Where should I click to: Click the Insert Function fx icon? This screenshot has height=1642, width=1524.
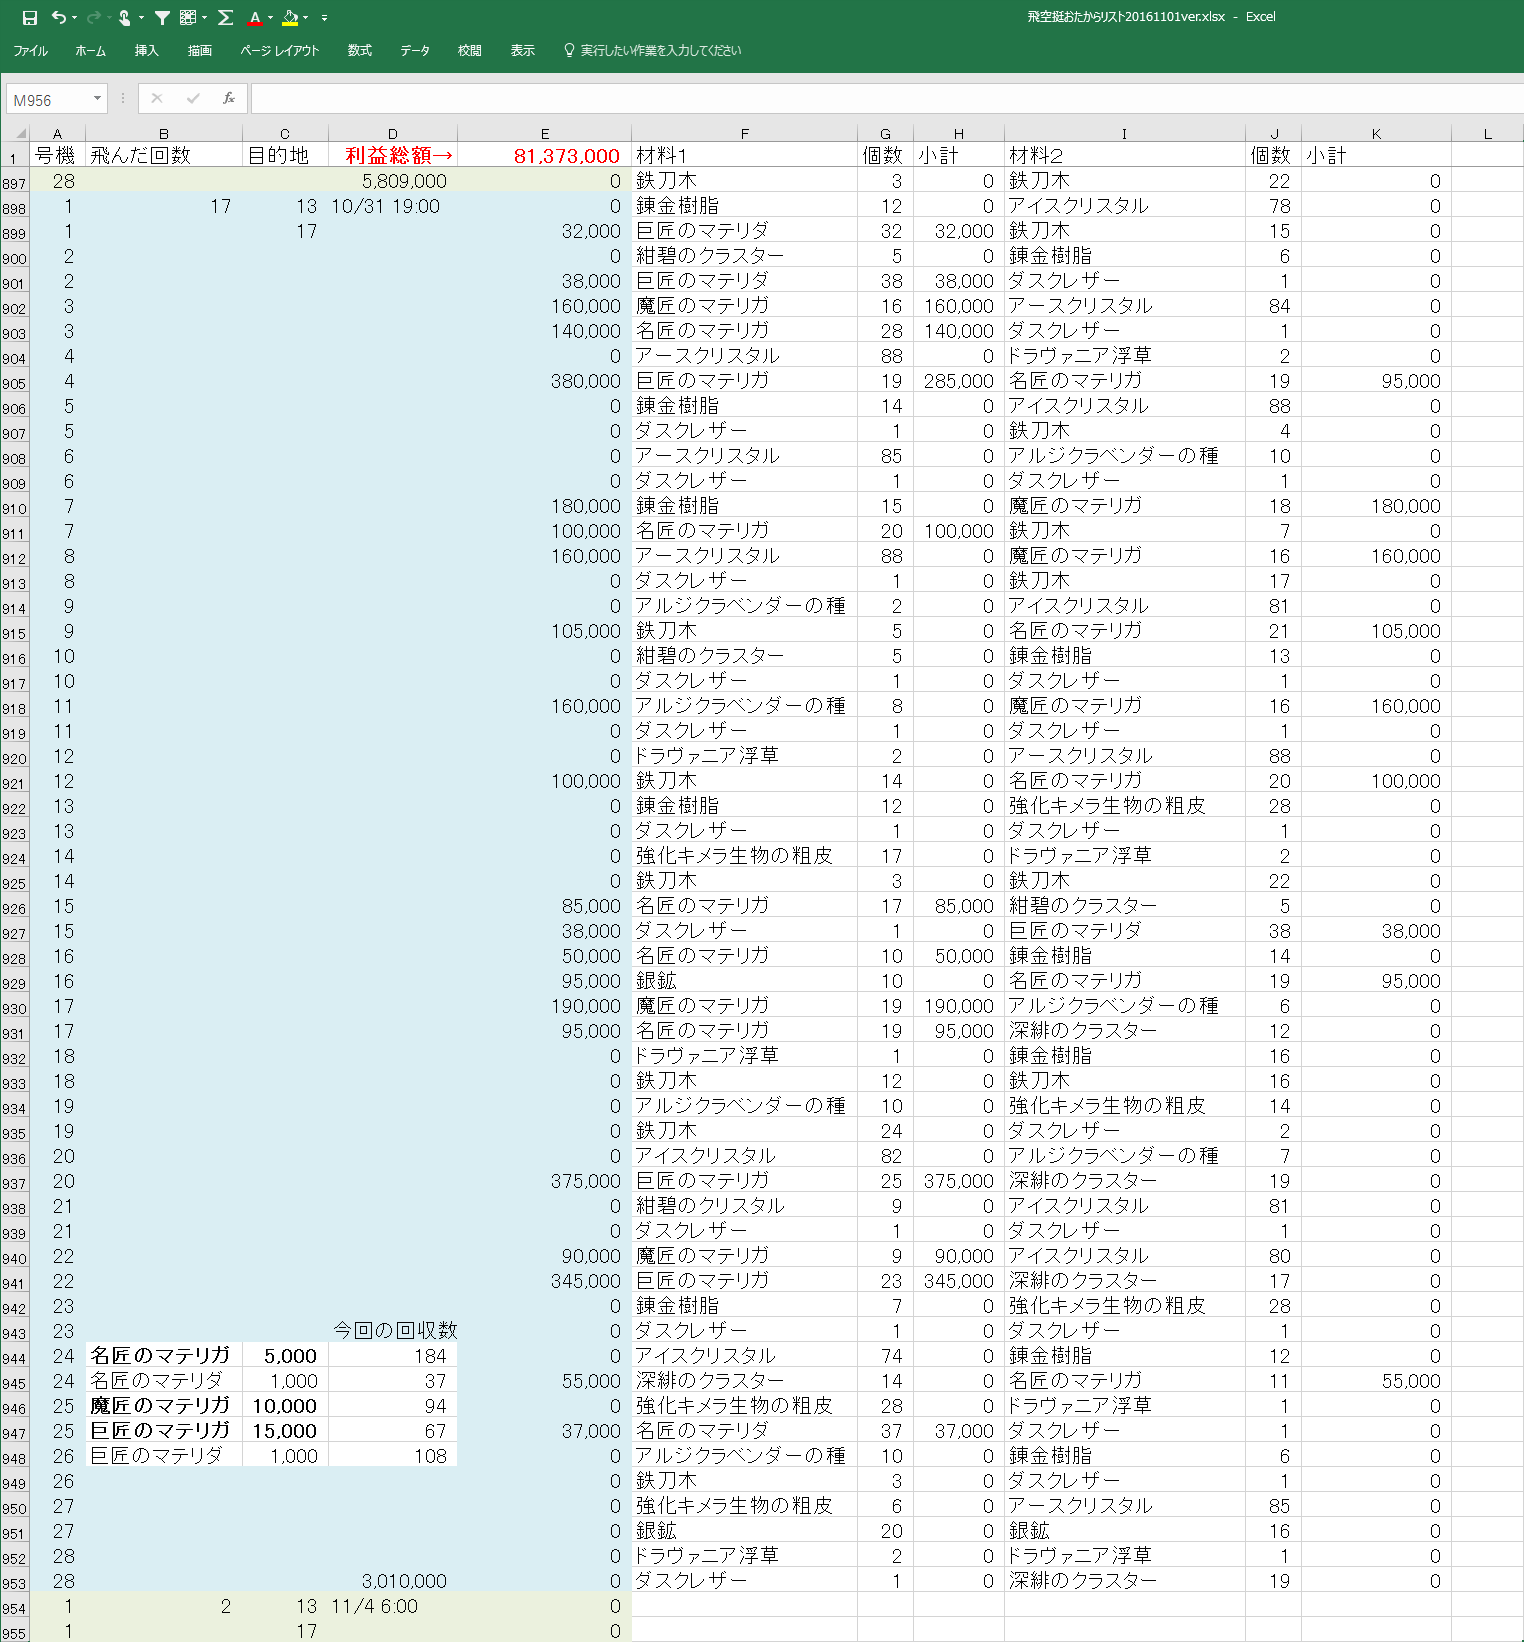point(229,98)
